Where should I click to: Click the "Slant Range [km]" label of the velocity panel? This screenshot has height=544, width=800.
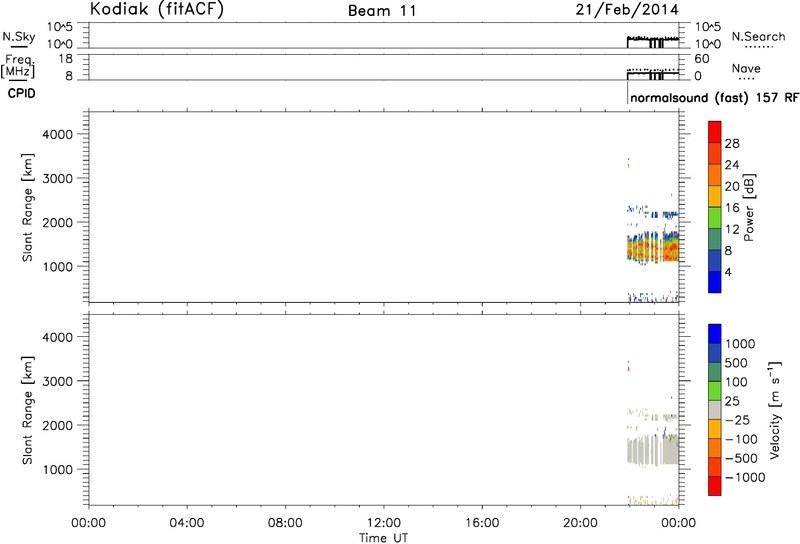(28, 410)
